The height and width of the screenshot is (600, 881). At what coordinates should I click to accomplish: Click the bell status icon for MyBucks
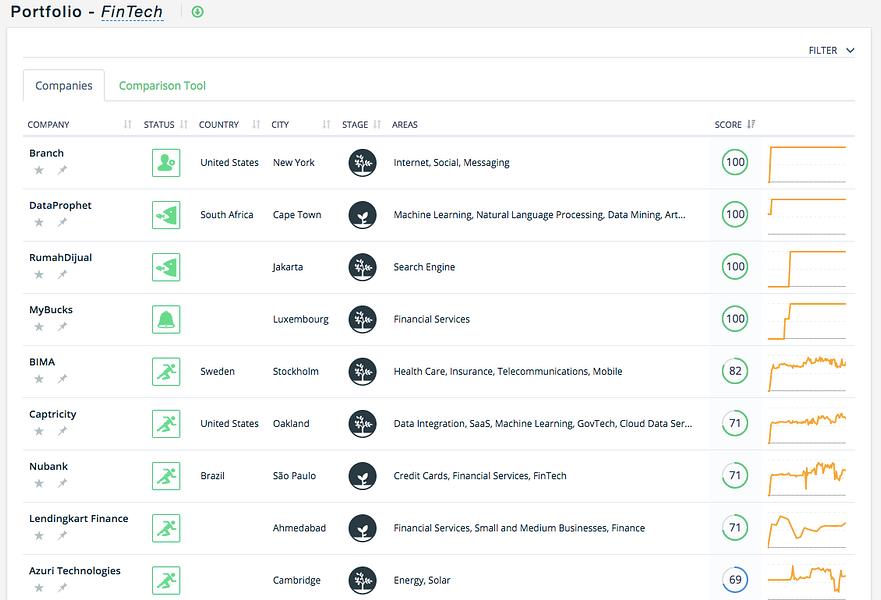[x=166, y=320]
